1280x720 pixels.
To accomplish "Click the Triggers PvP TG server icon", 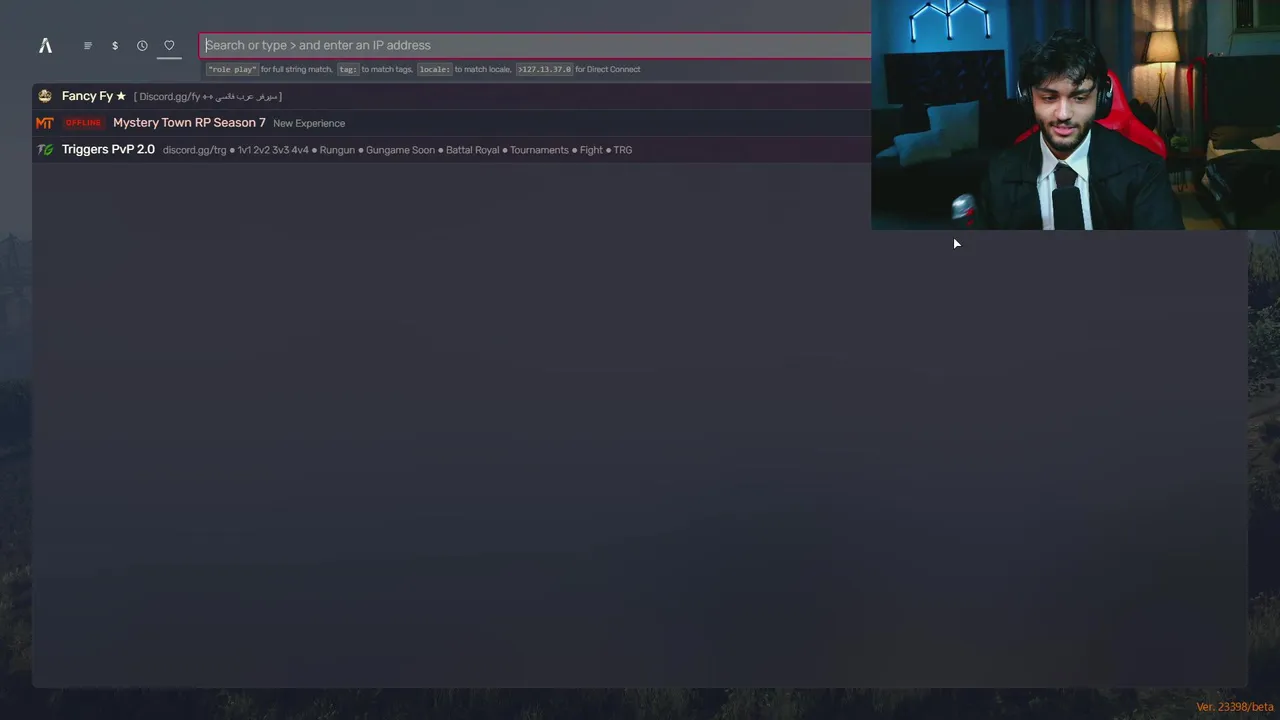I will pos(45,150).
